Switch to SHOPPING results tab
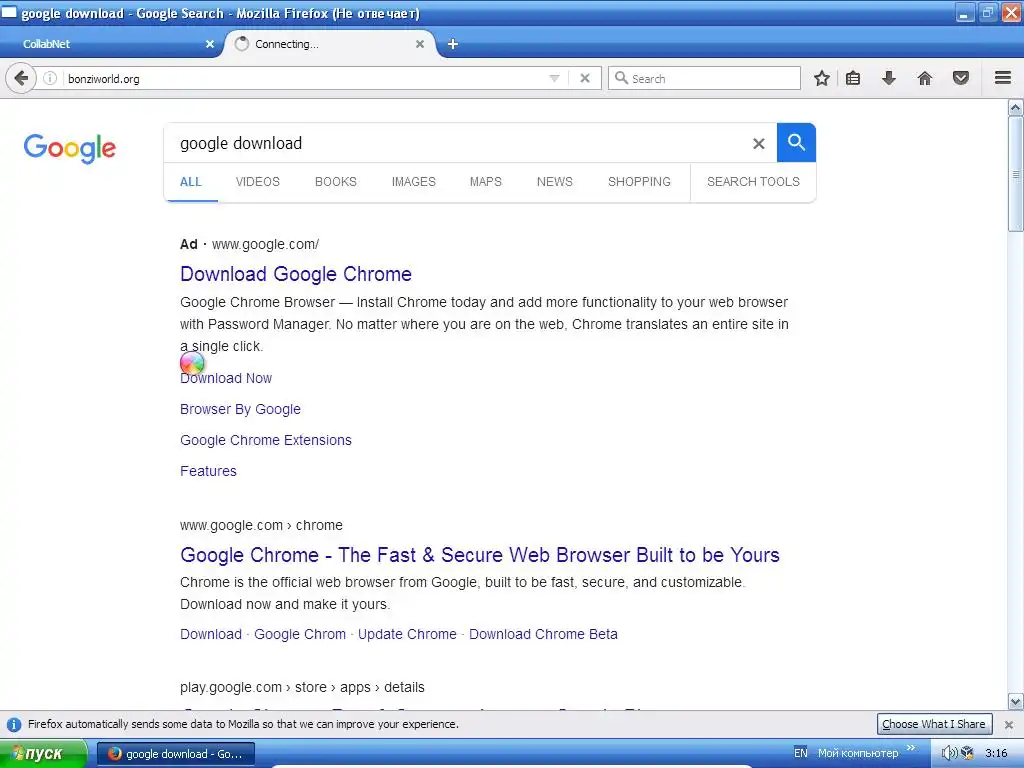This screenshot has height=768, width=1024. coord(639,182)
